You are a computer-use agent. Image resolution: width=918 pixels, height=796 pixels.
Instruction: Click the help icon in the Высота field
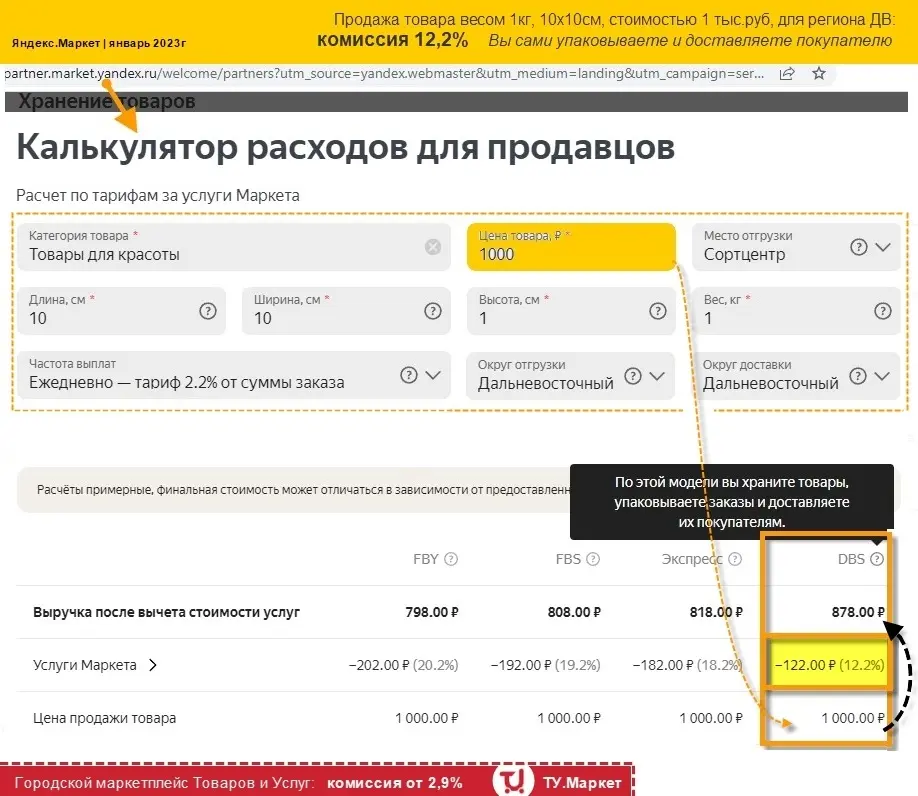(x=657, y=311)
